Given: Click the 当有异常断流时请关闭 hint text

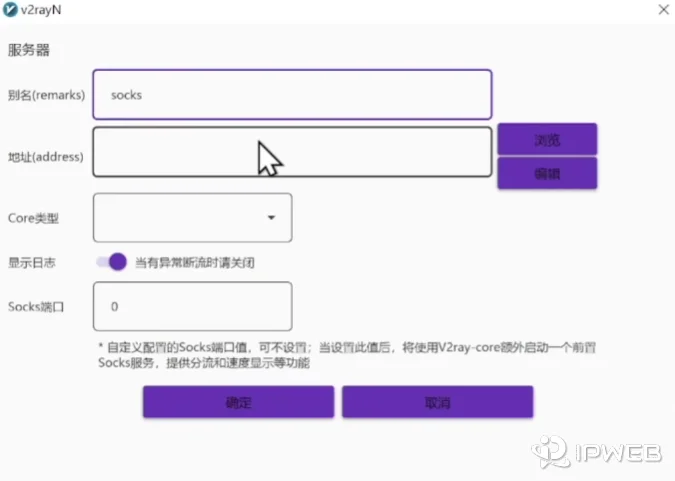Looking at the screenshot, I should [x=195, y=263].
